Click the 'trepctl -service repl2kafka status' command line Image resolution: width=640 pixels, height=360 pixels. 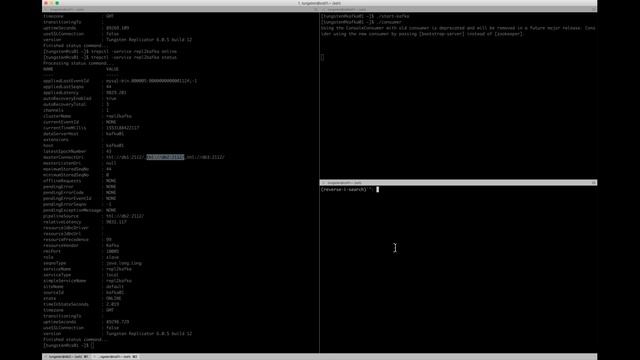click(x=110, y=58)
